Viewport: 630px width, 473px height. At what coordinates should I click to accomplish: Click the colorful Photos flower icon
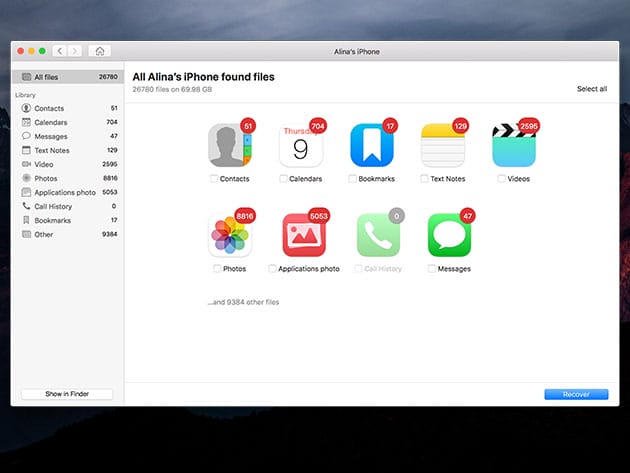(229, 236)
